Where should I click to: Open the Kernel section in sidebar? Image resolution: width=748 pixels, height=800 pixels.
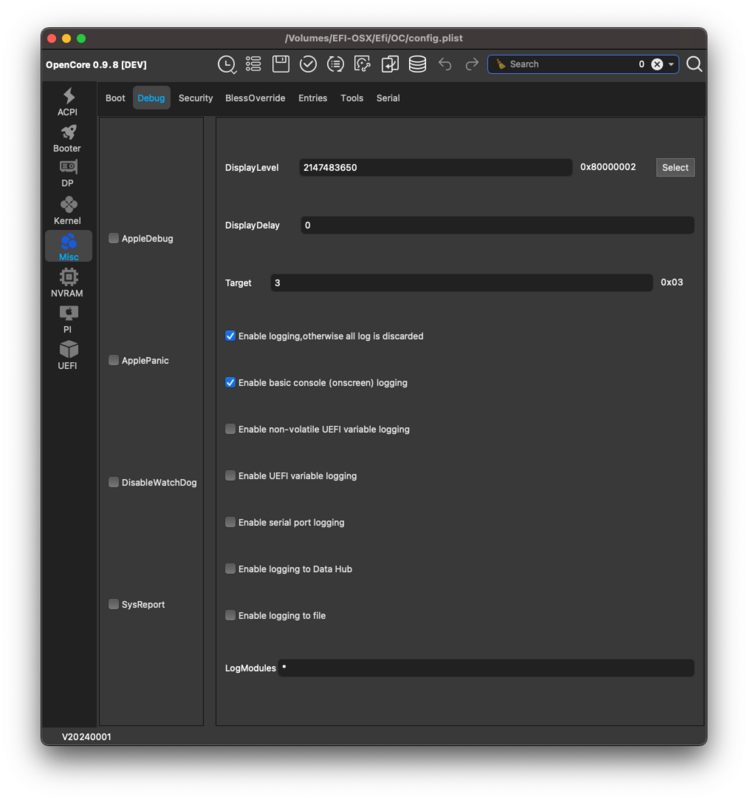[x=68, y=210]
